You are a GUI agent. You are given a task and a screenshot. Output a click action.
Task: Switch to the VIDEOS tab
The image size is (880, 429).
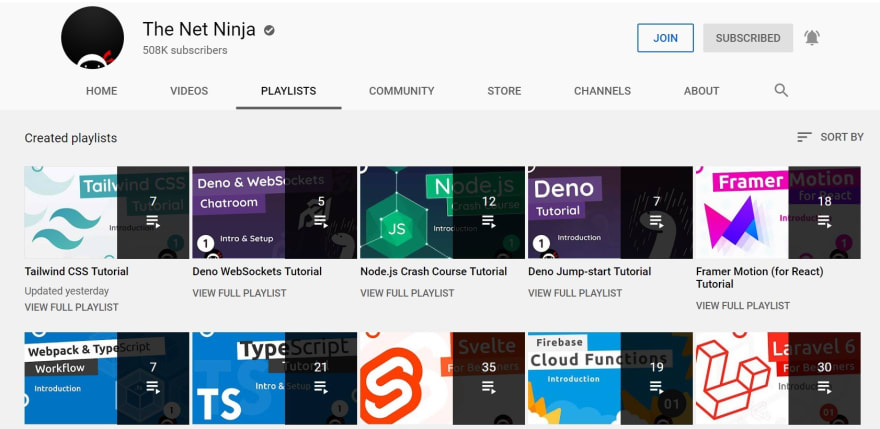[x=189, y=91]
